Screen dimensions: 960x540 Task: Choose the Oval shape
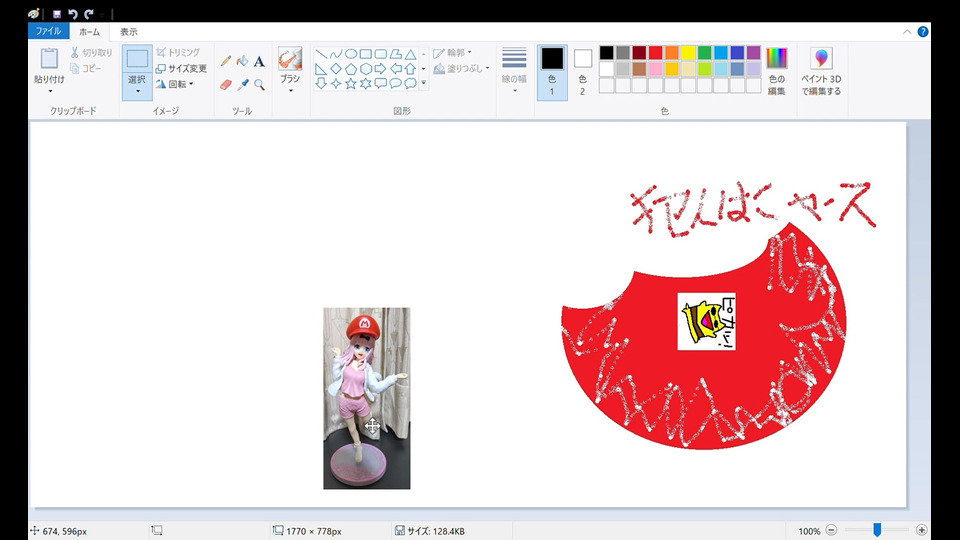pyautogui.click(x=351, y=54)
